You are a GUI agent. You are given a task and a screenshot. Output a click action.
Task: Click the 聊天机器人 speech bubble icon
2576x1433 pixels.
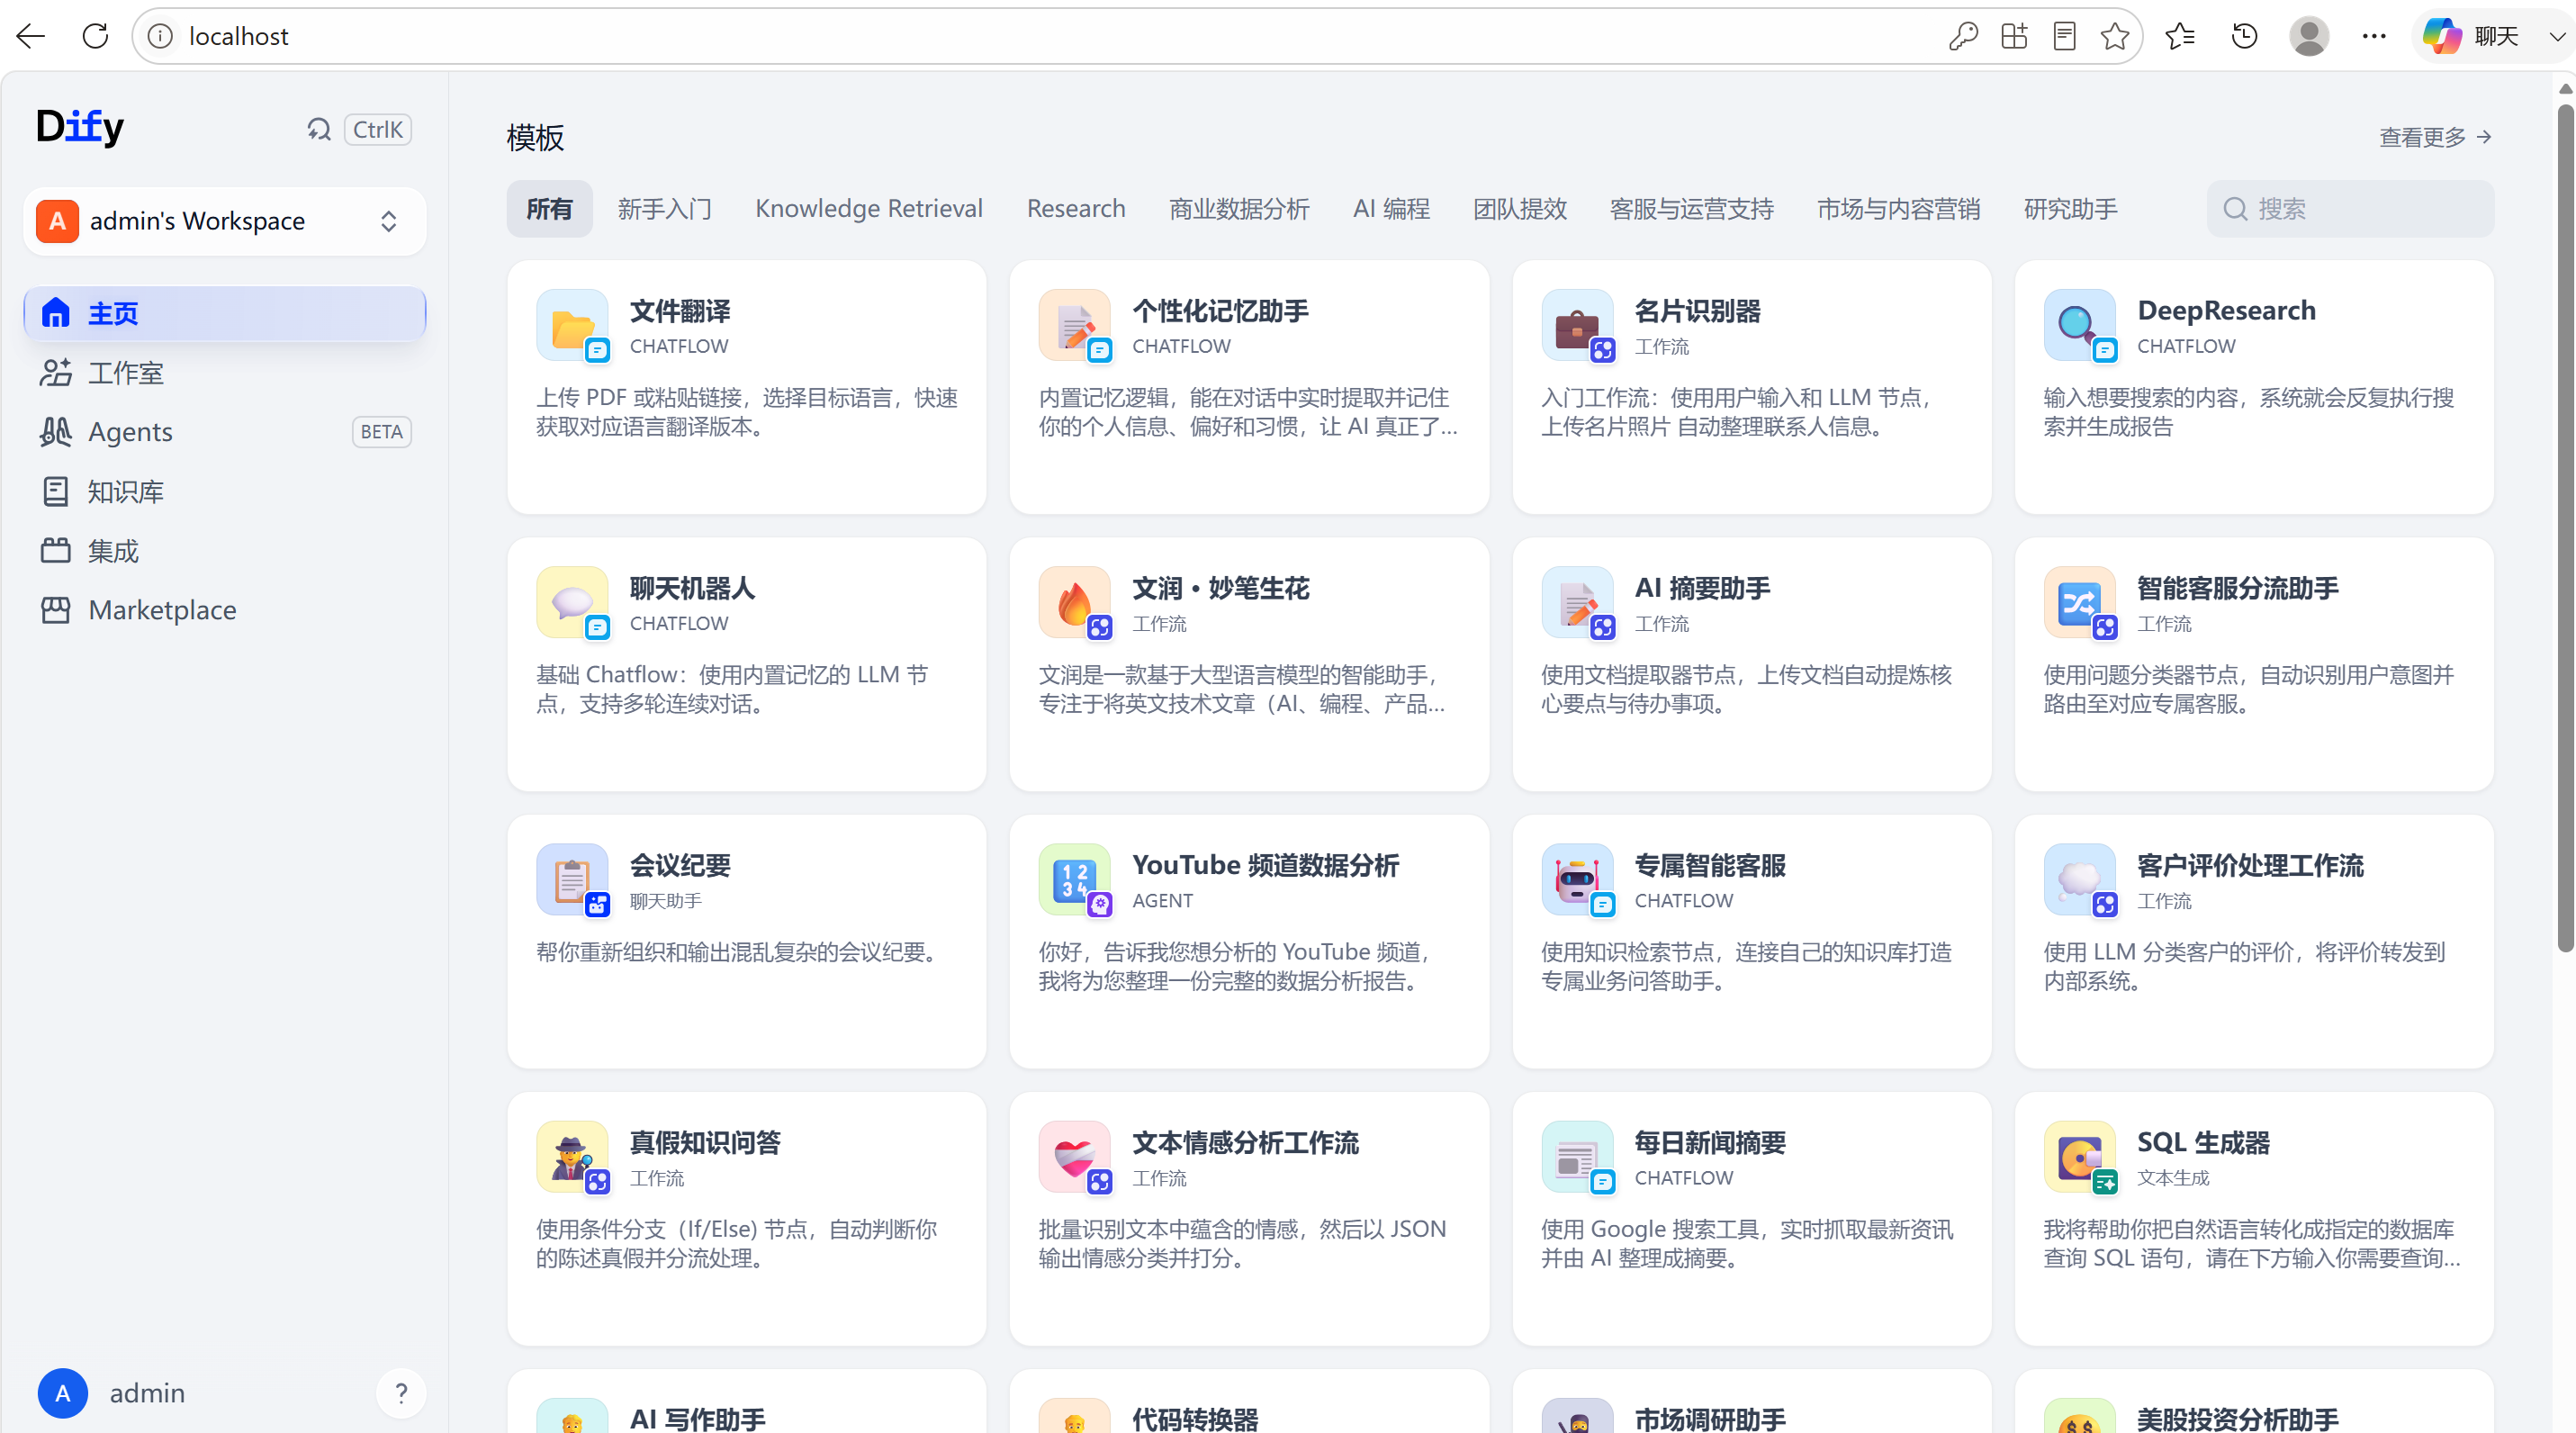pyautogui.click(x=572, y=602)
